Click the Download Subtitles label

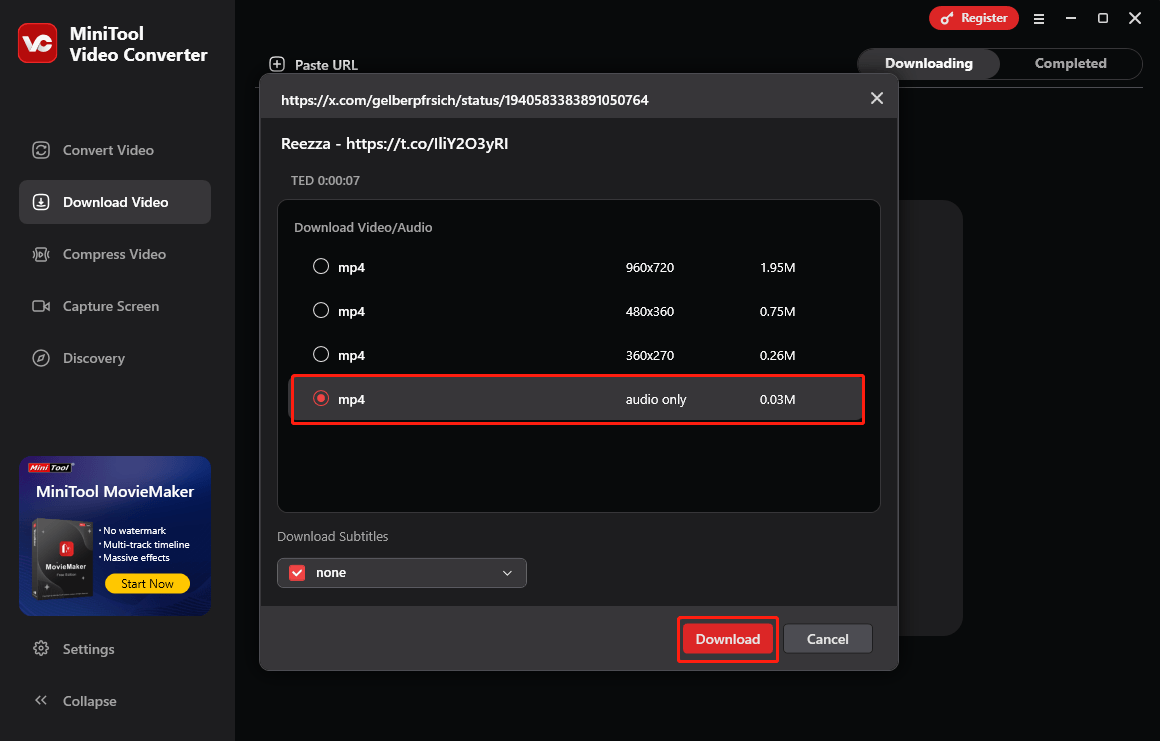pos(332,537)
